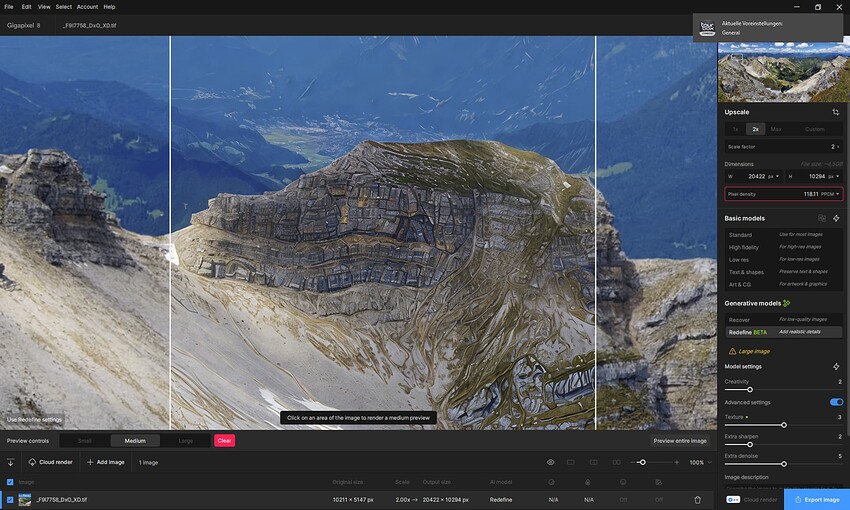Switch to single-view preview layout icon
The height and width of the screenshot is (510, 850).
click(x=571, y=462)
